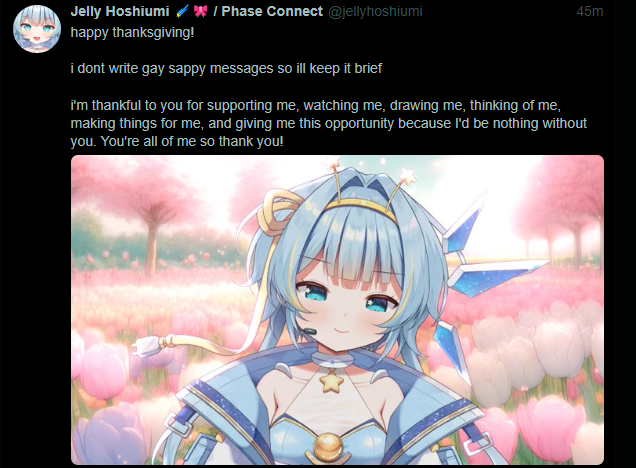Click the gold star pendant in image
Image resolution: width=636 pixels, height=468 pixels.
(x=332, y=382)
